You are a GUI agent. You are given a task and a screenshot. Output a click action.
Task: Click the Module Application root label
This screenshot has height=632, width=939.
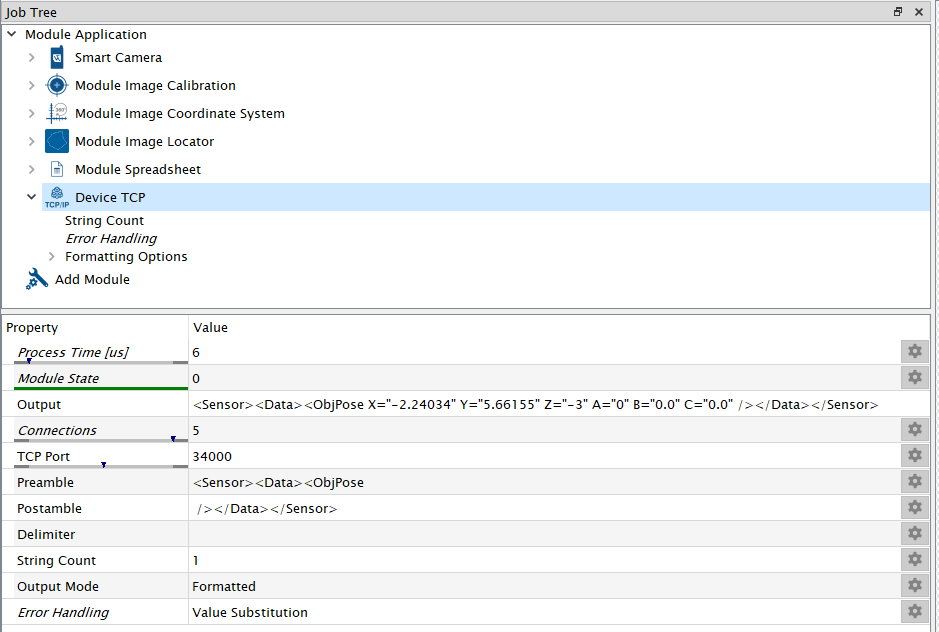coord(86,34)
